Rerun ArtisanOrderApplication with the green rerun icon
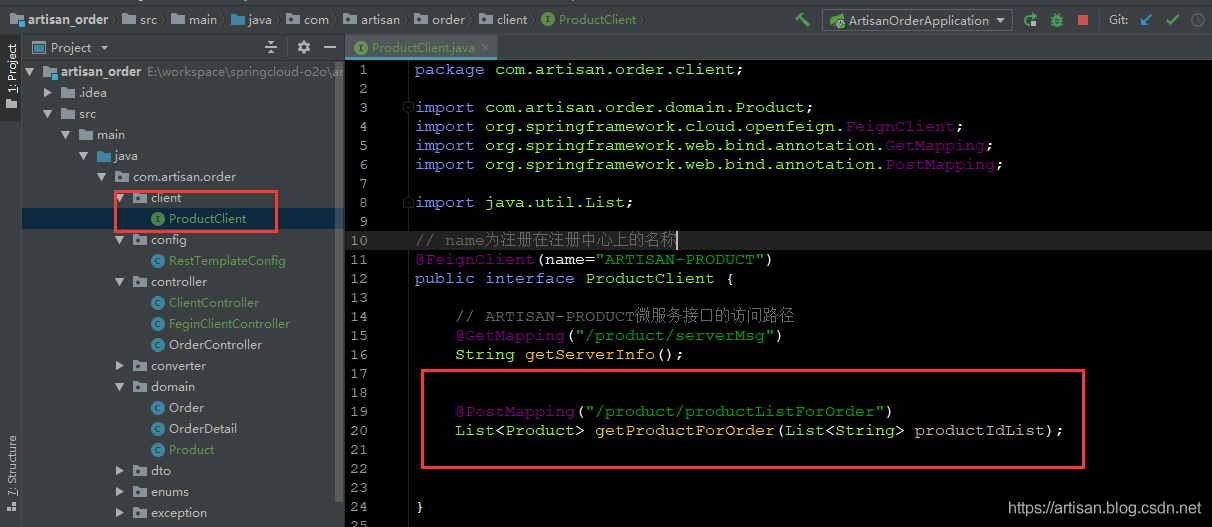Viewport: 1212px width, 527px height. click(x=1030, y=20)
